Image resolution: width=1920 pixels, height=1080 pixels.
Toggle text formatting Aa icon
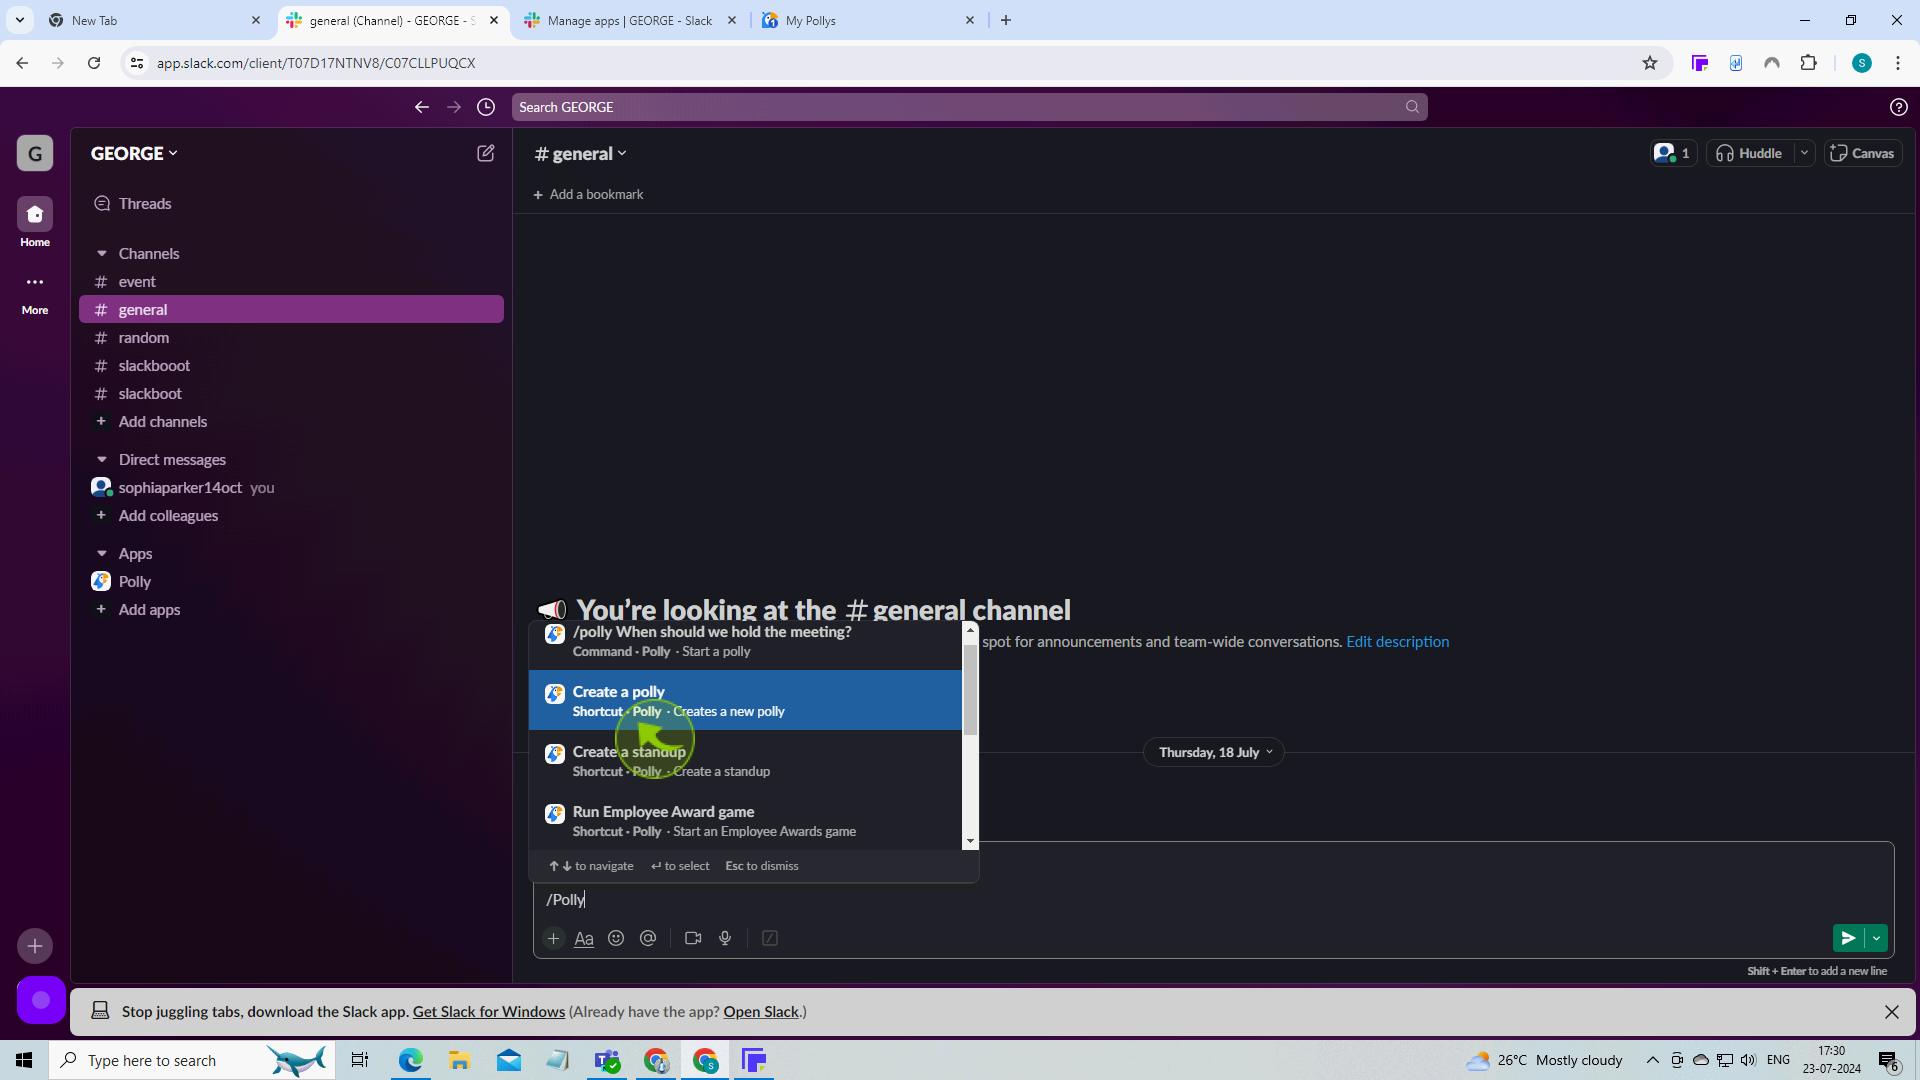coord(584,938)
